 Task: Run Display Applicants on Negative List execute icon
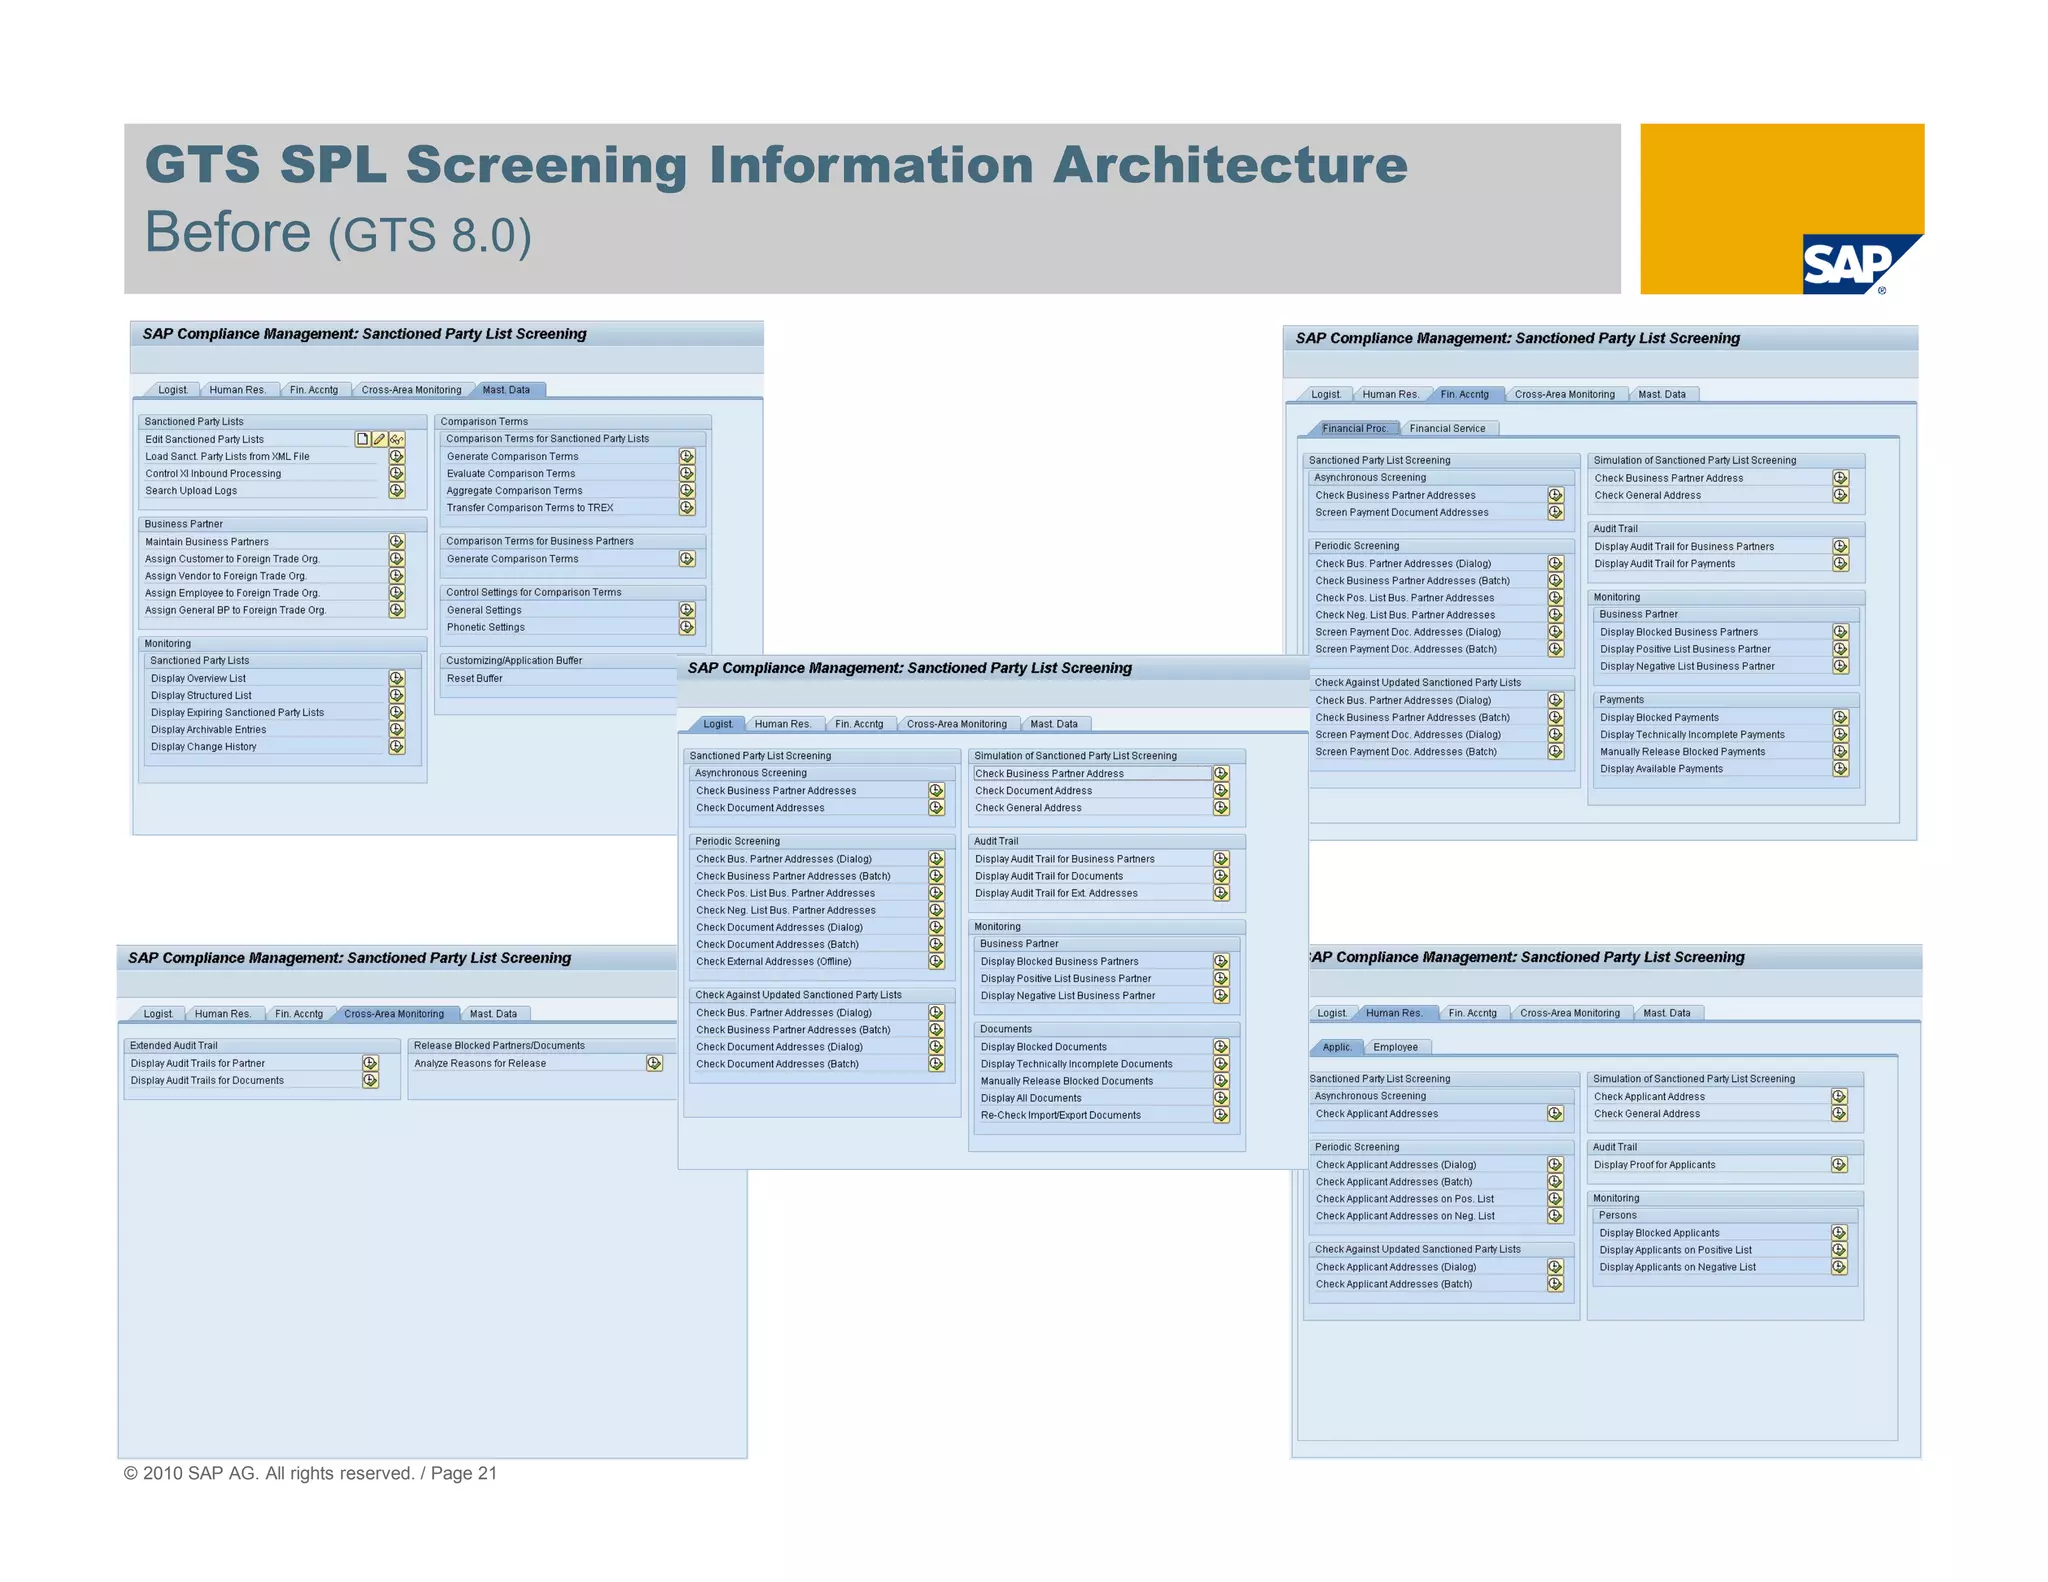pos(1839,1267)
